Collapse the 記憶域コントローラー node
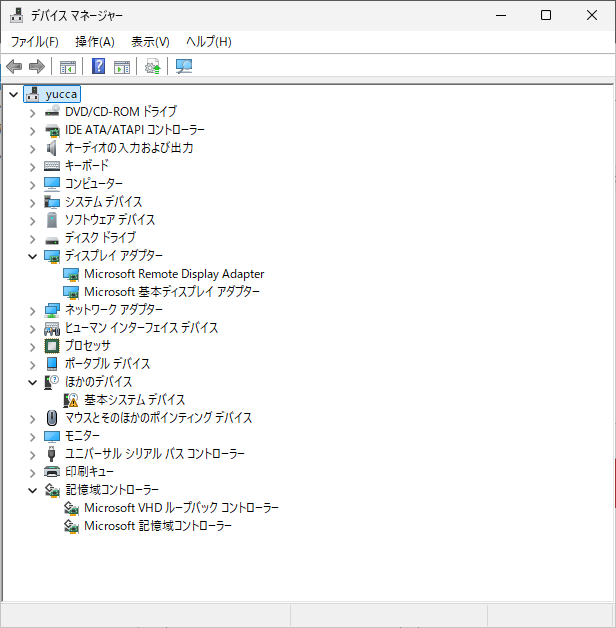This screenshot has width=616, height=628. 32,490
